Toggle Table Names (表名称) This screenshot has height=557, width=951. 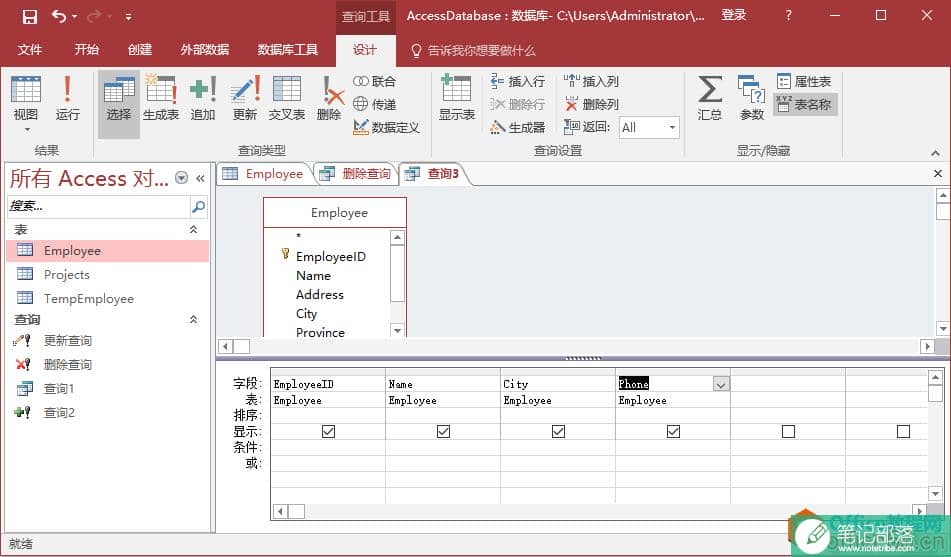click(x=805, y=104)
